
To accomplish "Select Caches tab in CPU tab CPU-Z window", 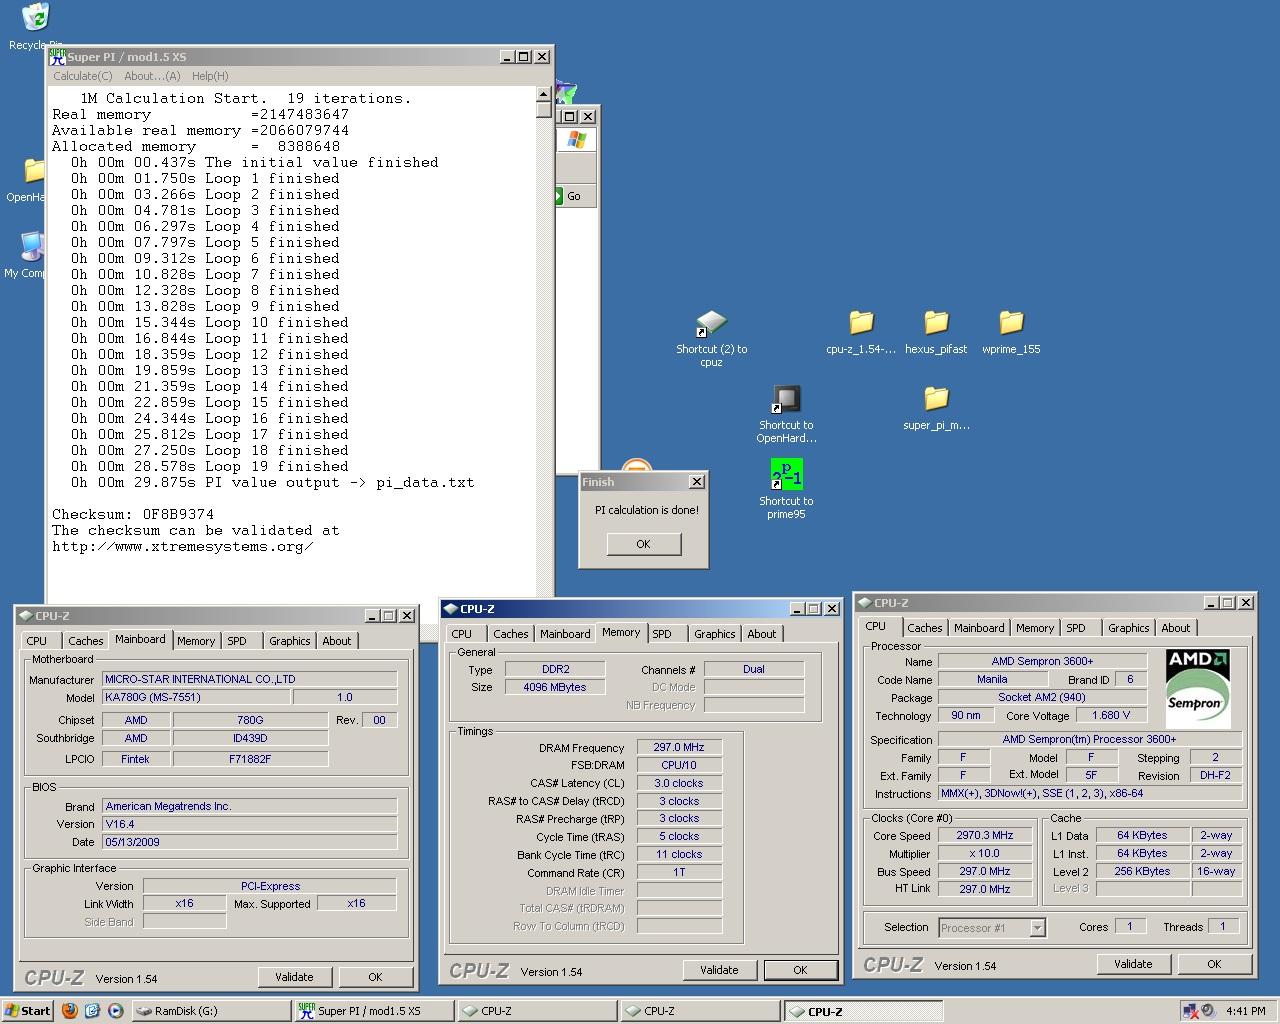I will tap(924, 628).
